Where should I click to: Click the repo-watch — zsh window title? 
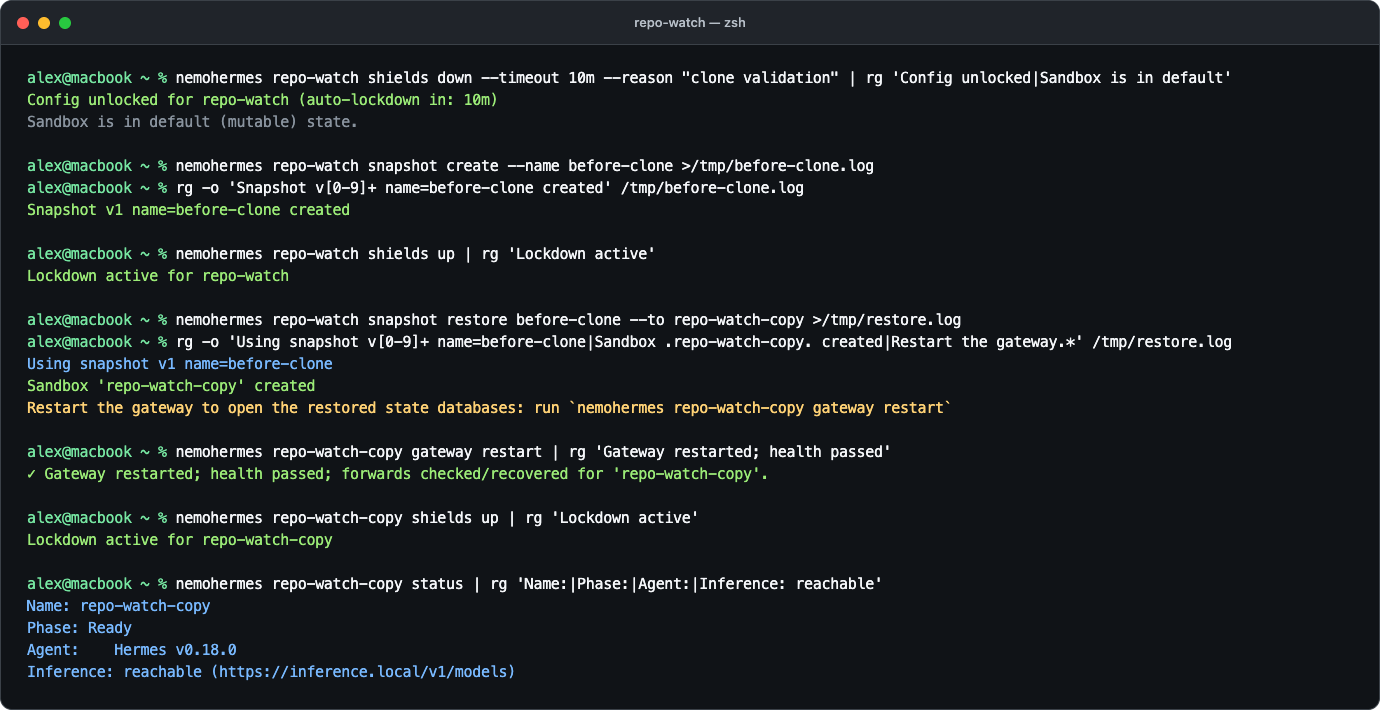point(690,22)
